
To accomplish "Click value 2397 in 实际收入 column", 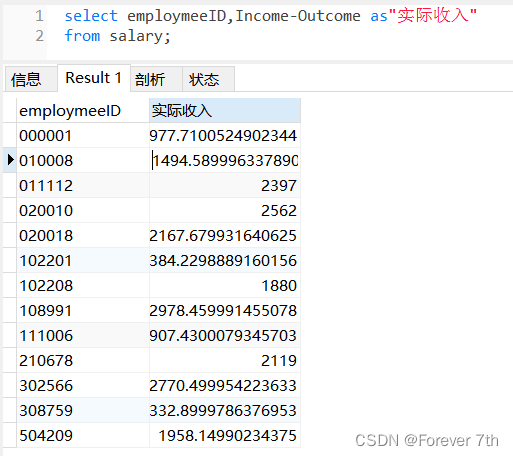I will (225, 185).
